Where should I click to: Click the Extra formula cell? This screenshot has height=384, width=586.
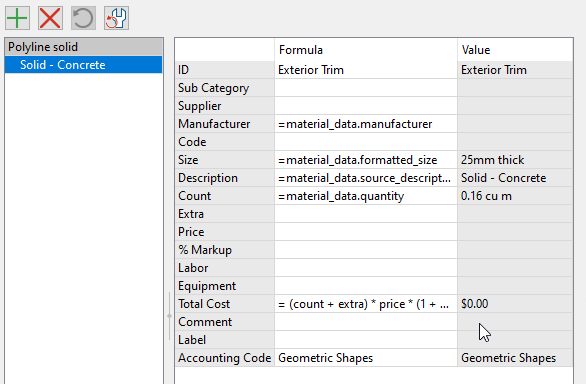coord(366,214)
